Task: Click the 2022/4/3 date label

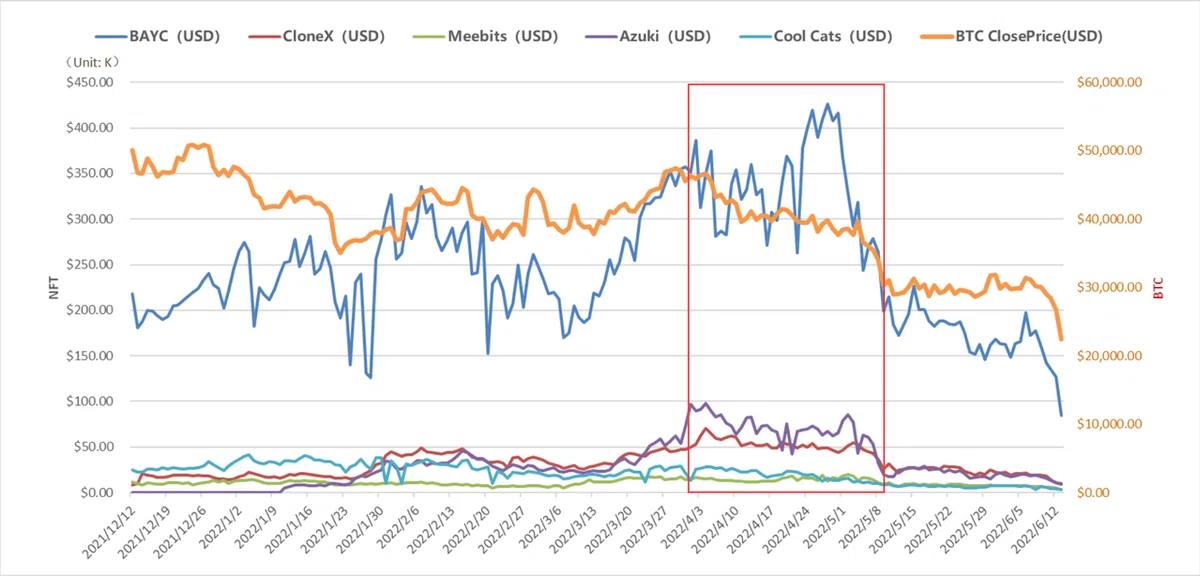Action: (682, 529)
